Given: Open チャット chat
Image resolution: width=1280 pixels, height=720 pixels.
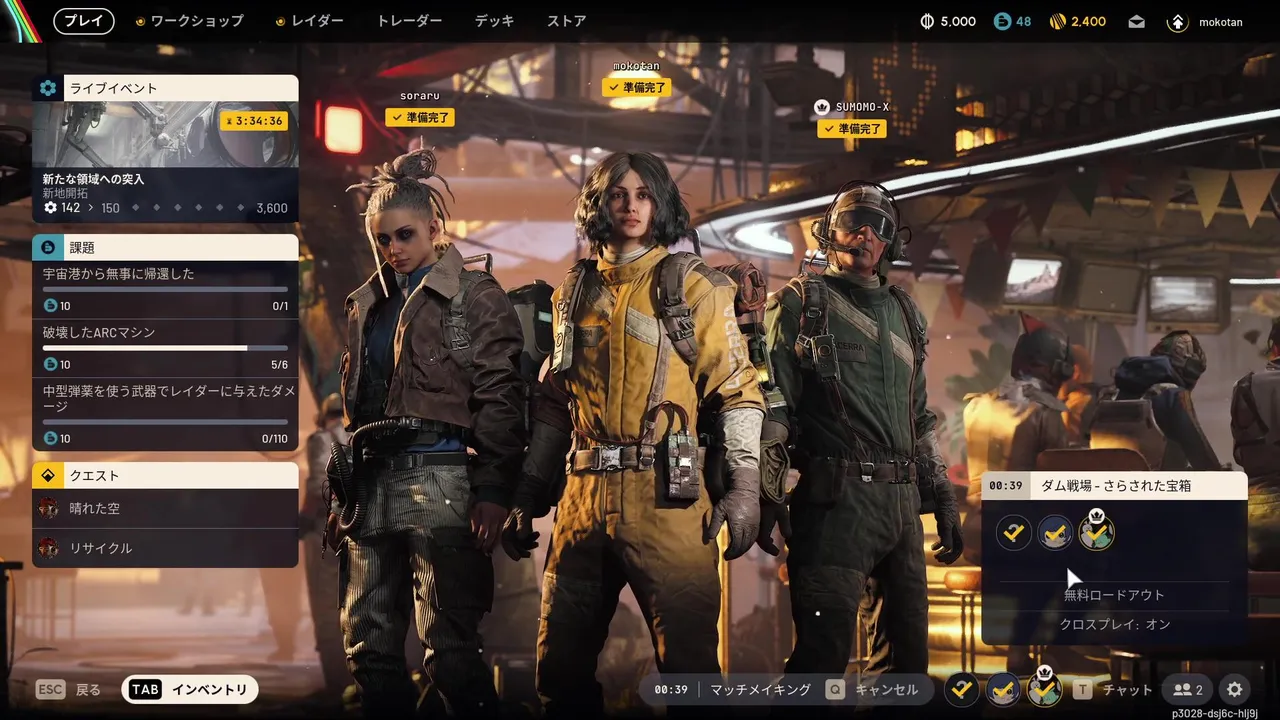Looking at the screenshot, I should [1113, 690].
